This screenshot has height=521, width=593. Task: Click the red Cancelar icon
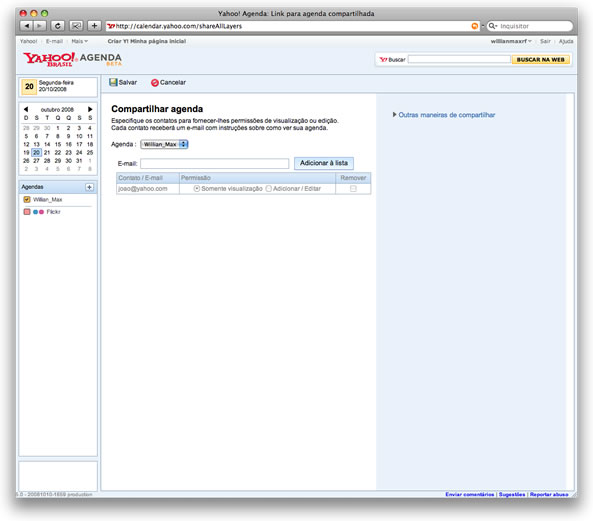(155, 82)
